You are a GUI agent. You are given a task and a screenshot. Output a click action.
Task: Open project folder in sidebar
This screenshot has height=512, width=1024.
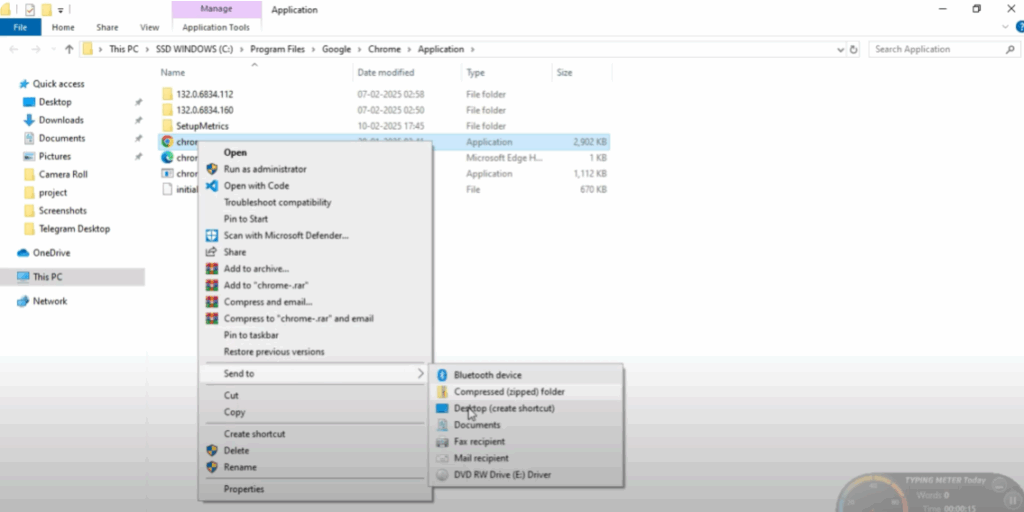[x=52, y=193]
